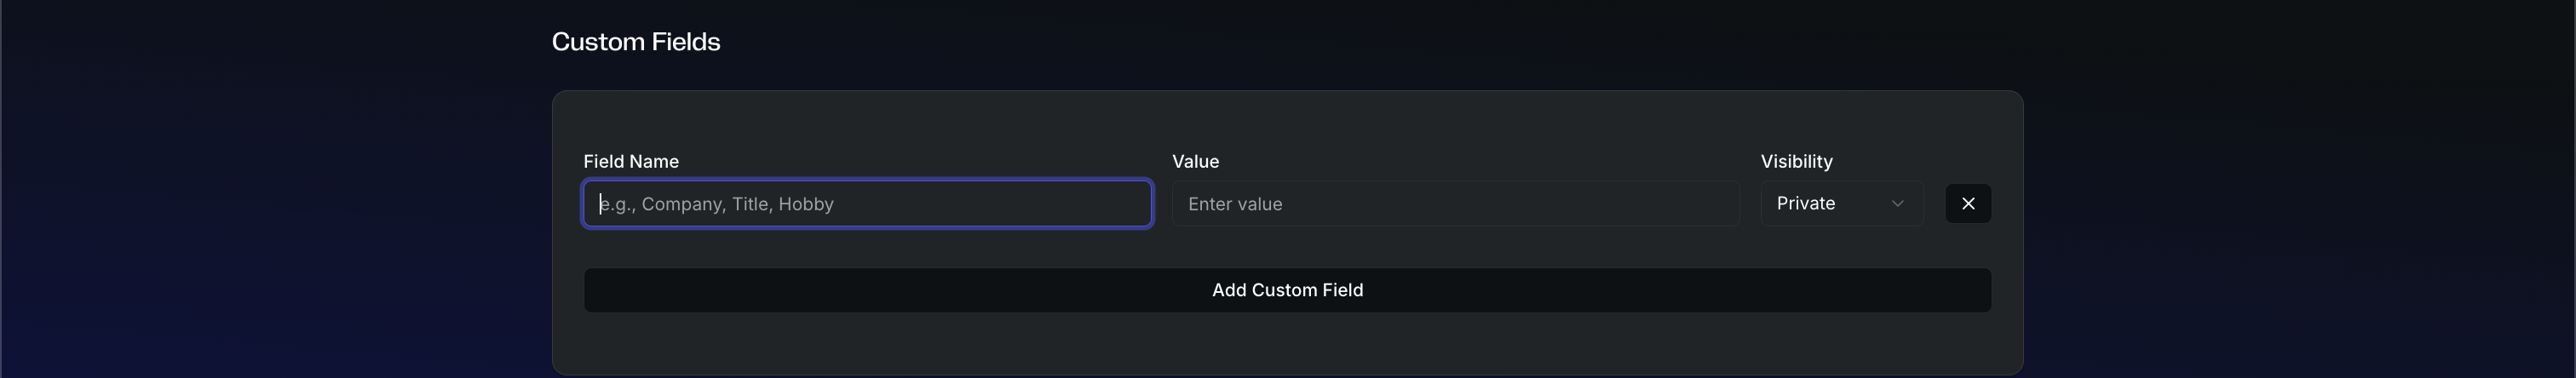This screenshot has height=378, width=2576.
Task: Click into the Enter value text field
Action: point(1455,204)
